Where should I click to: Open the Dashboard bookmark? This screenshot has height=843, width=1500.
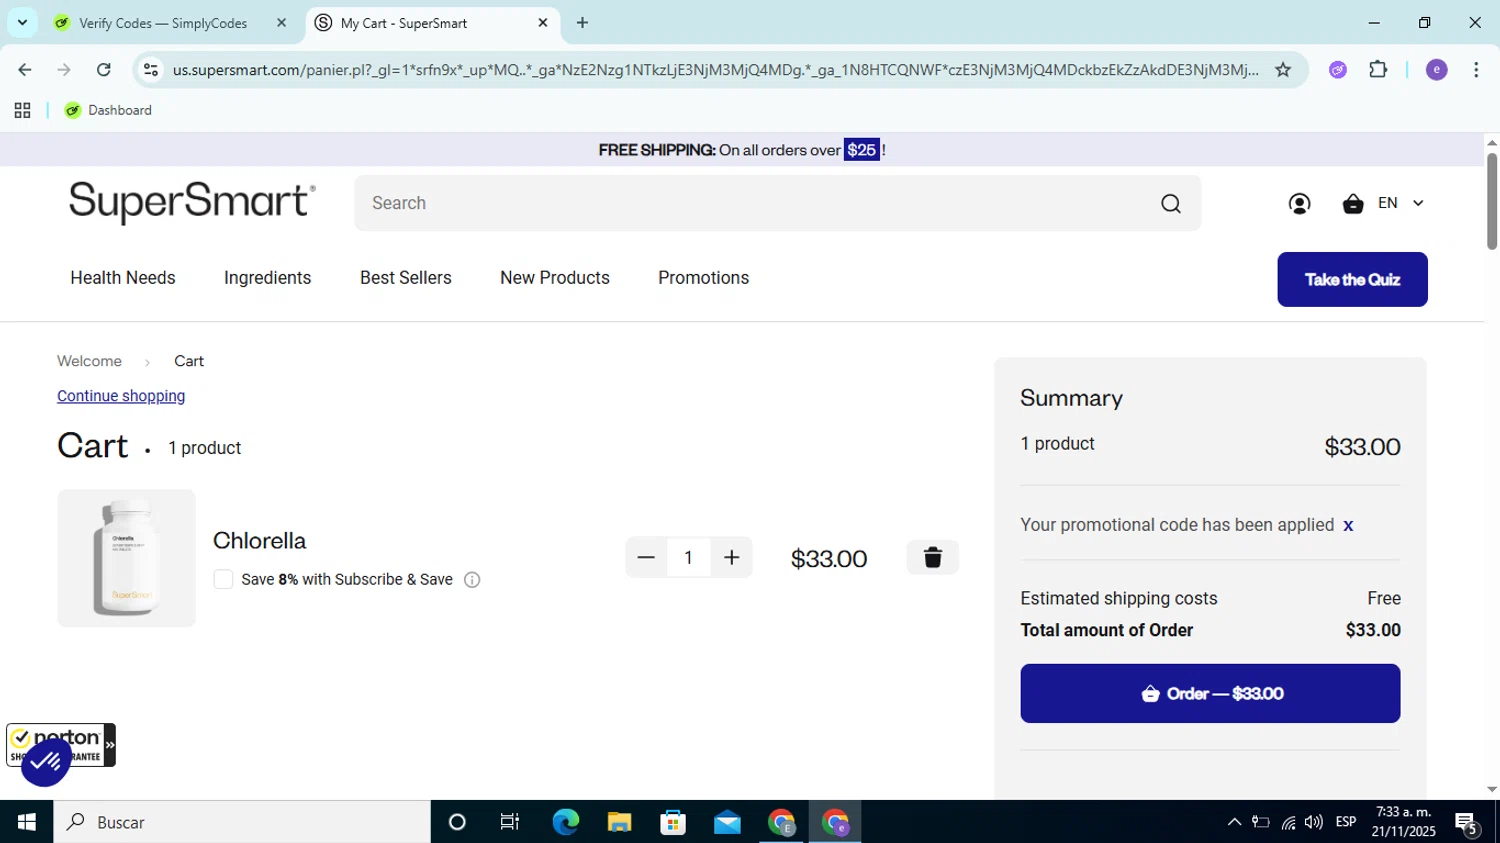tap(108, 111)
